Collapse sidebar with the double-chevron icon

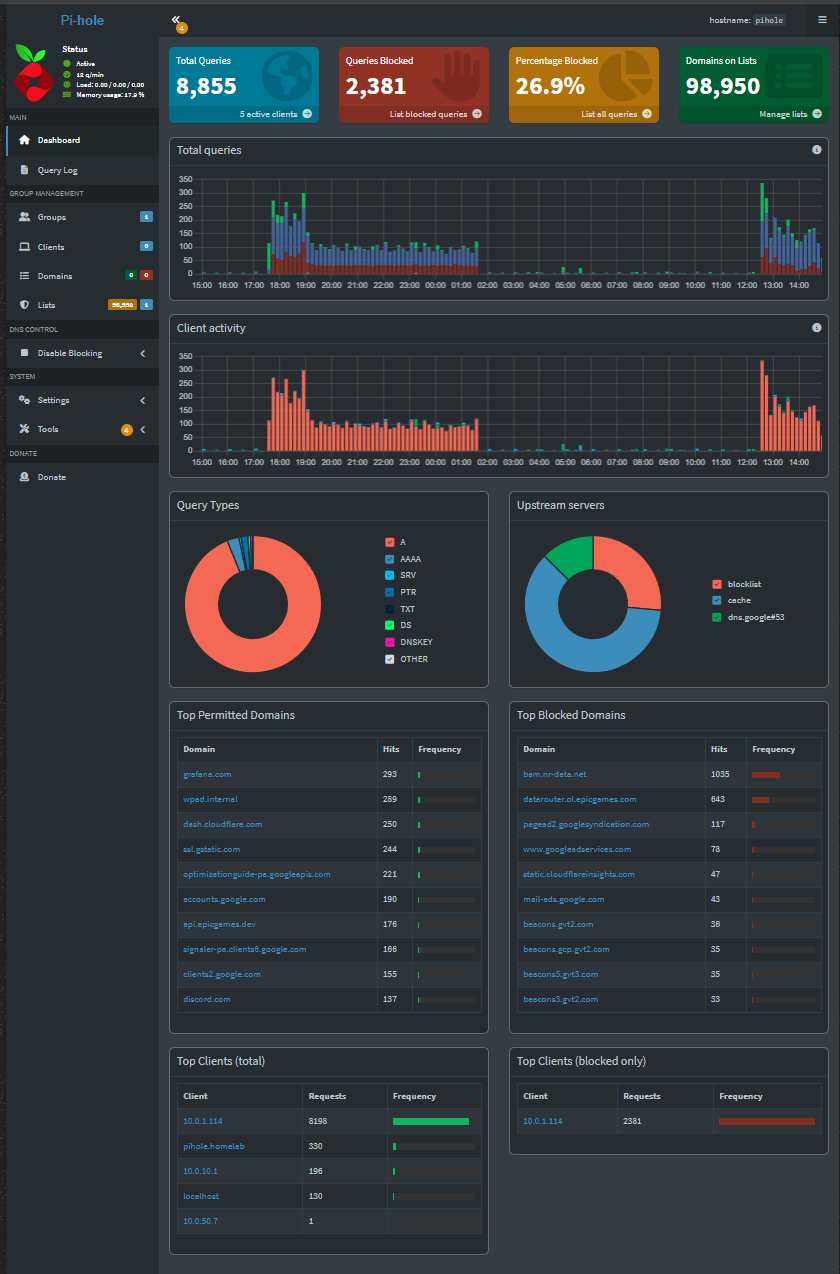[x=175, y=19]
